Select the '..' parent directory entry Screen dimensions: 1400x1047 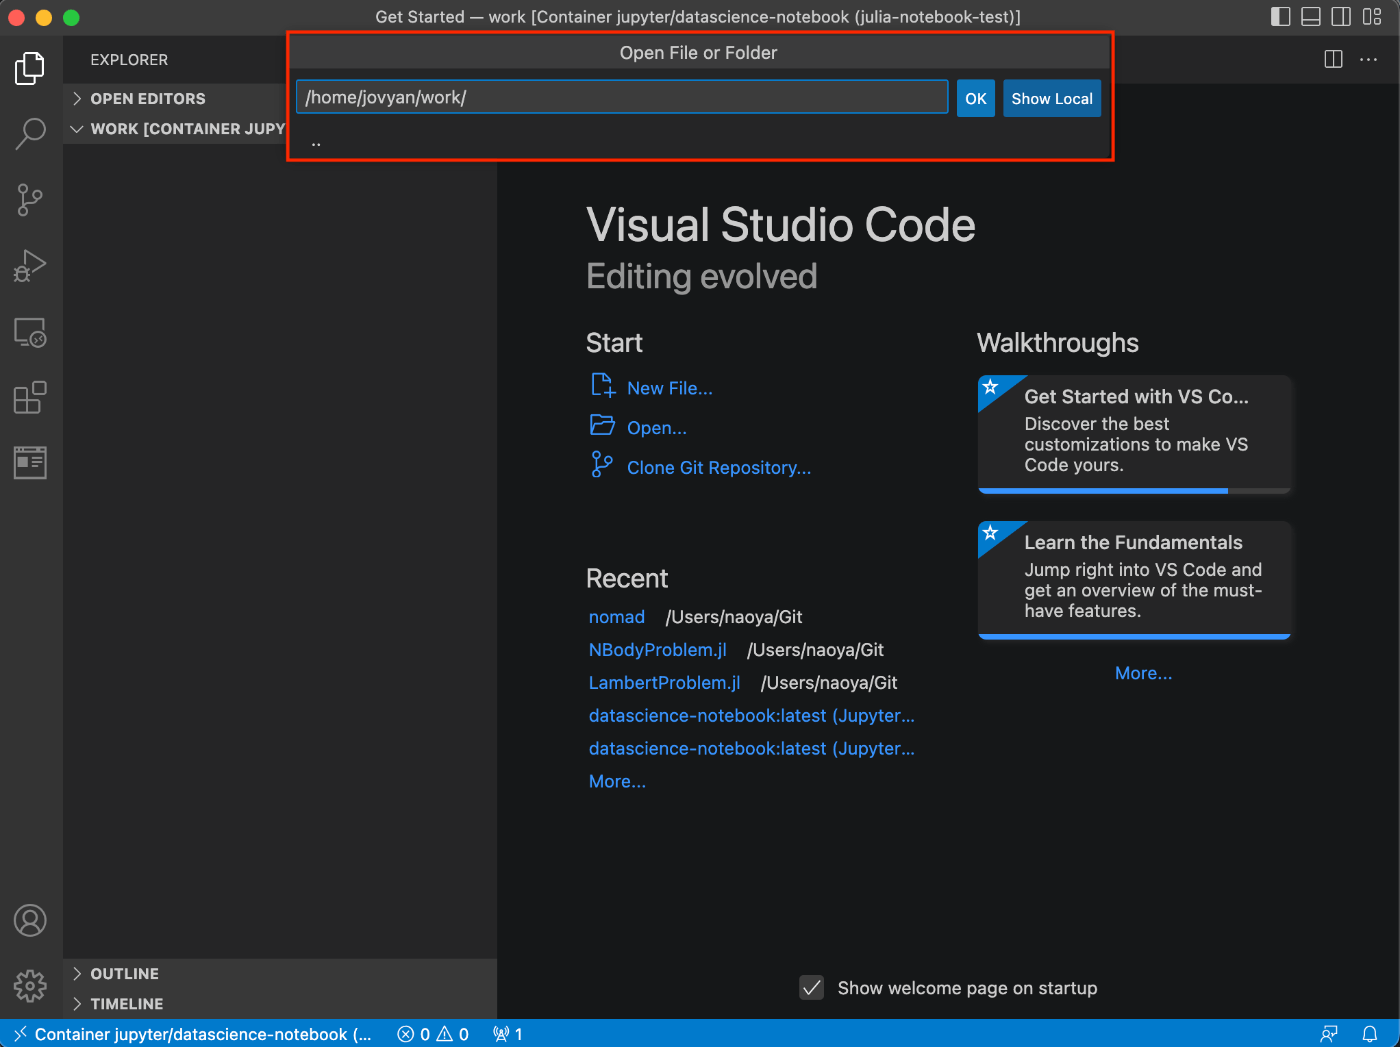700,142
